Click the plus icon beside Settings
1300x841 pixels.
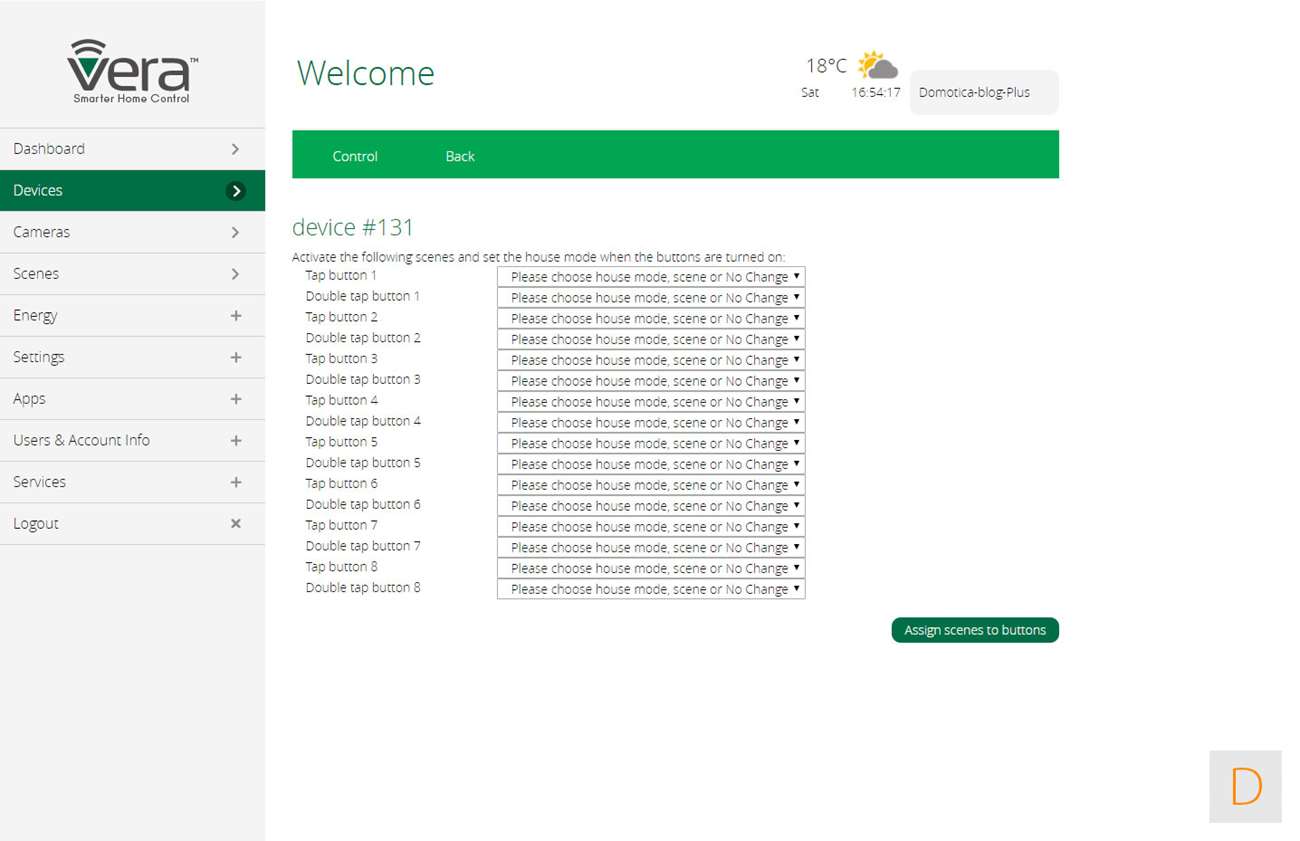tap(236, 357)
